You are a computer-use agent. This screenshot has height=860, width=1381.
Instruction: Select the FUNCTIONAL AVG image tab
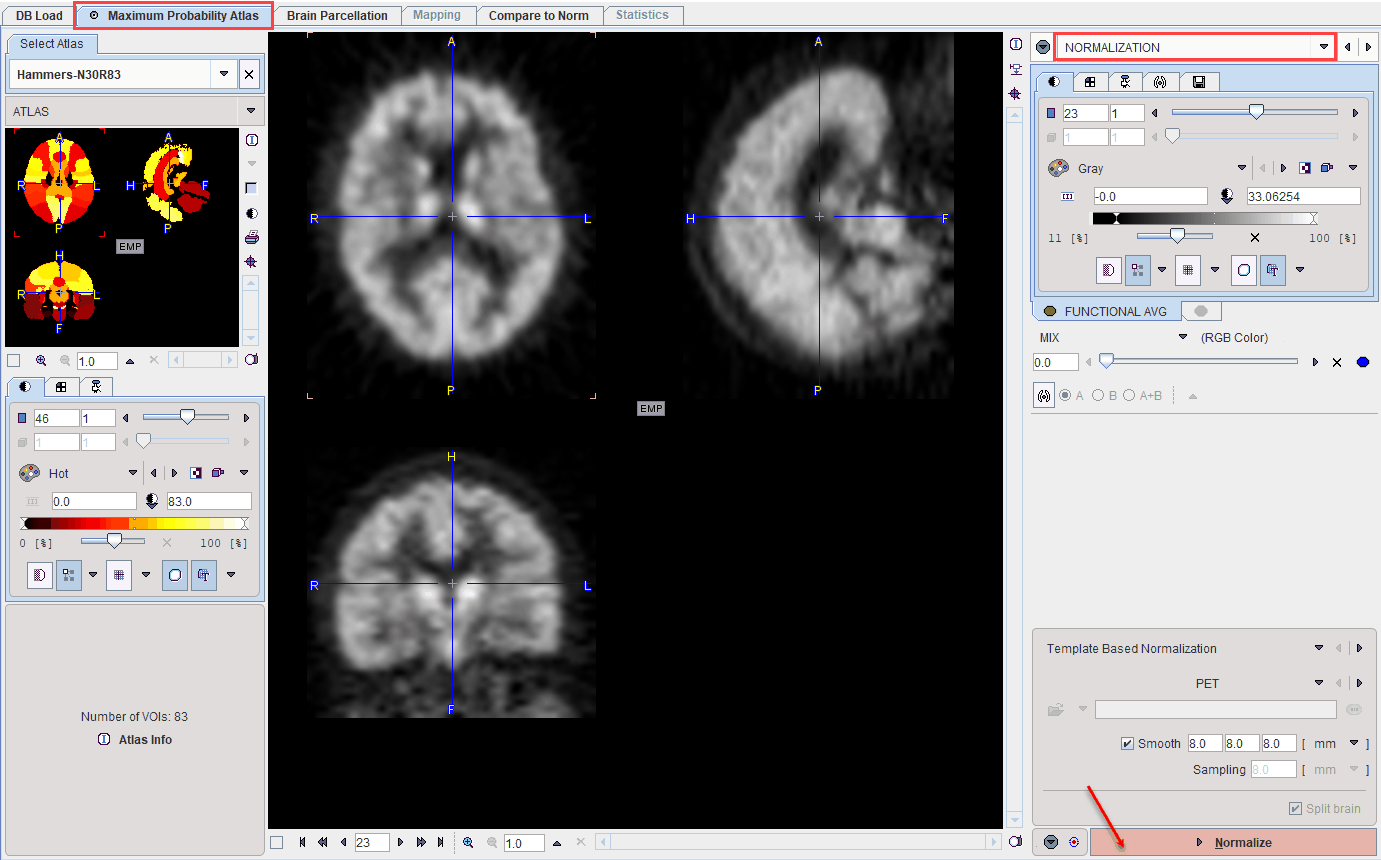[1106, 311]
